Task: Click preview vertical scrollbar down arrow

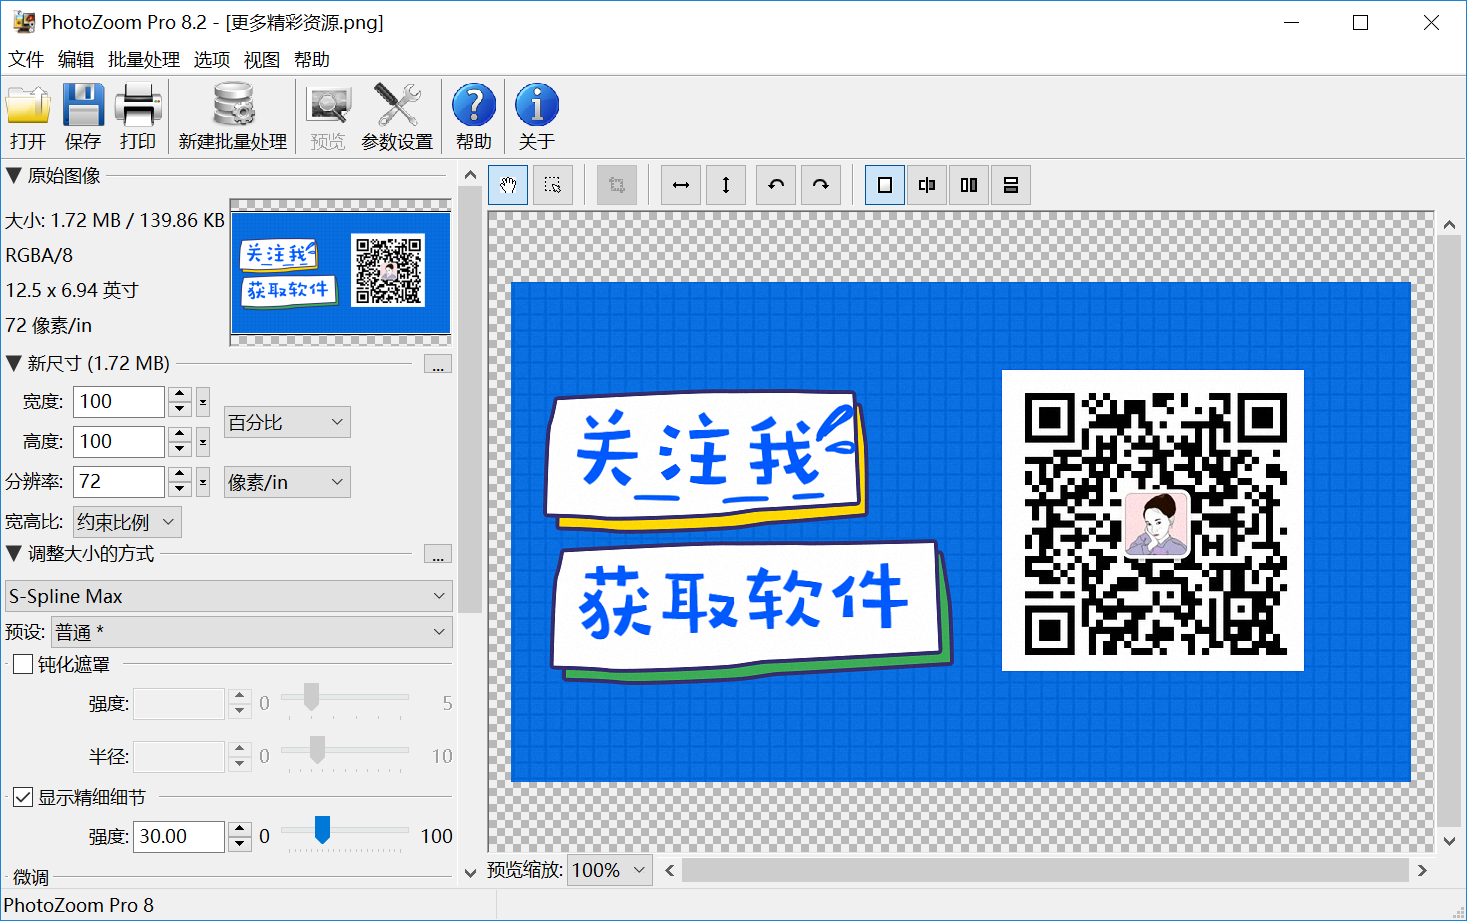Action: pos(1450,841)
